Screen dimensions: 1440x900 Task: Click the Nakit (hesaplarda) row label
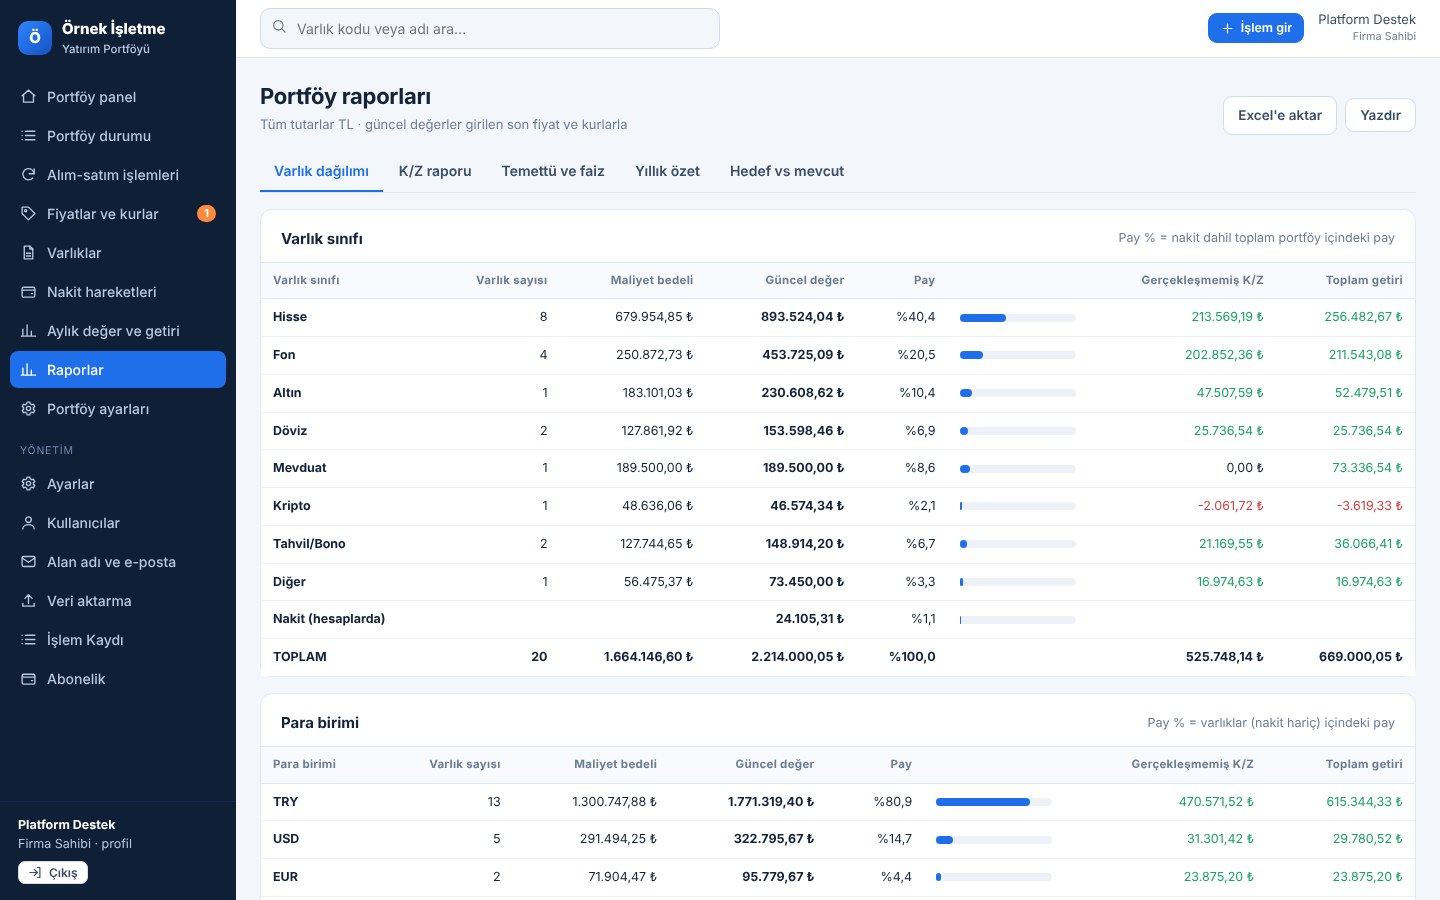click(x=329, y=619)
